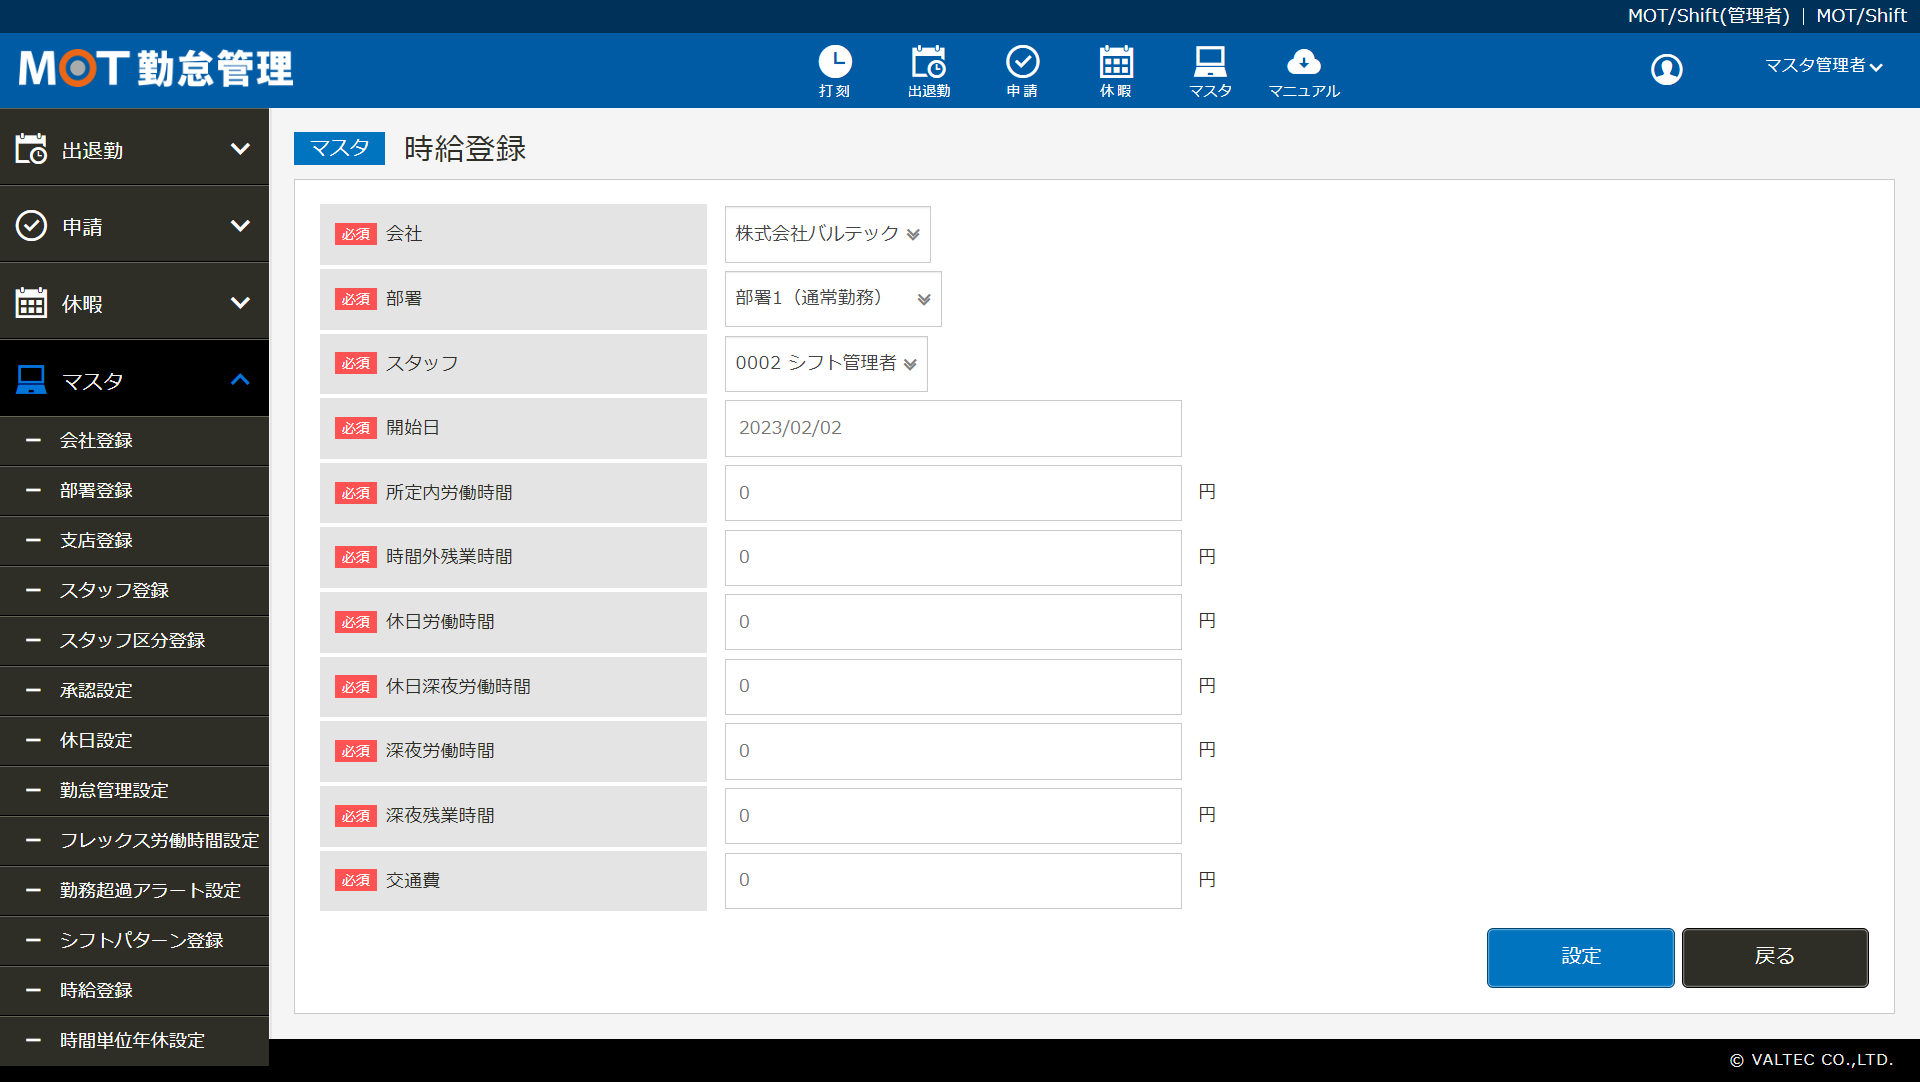
Task: Focus the 交通費 amount field
Action: (953, 880)
